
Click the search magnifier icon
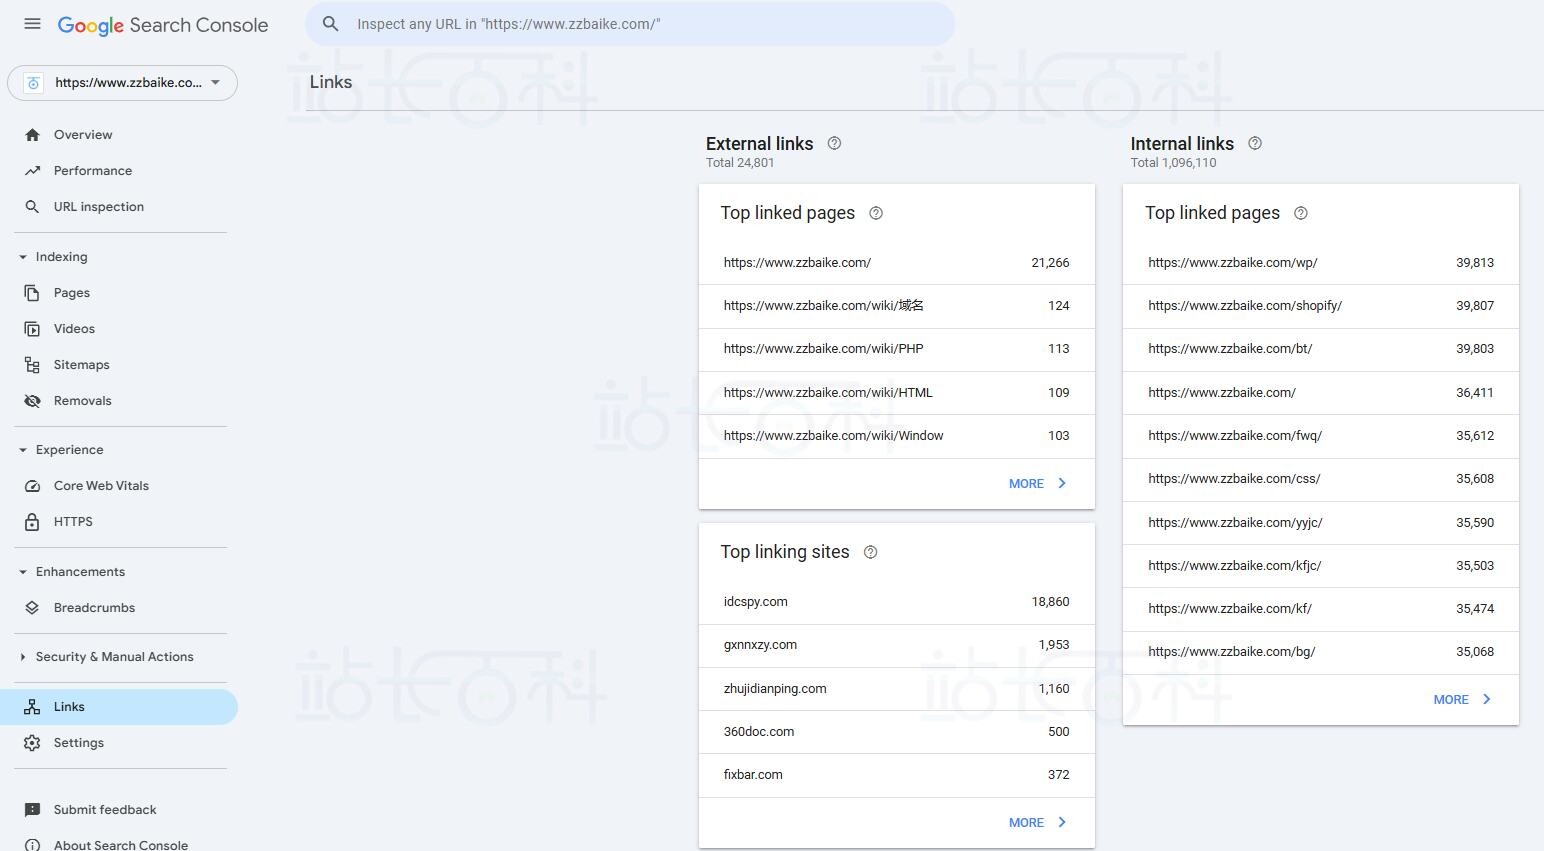(331, 24)
